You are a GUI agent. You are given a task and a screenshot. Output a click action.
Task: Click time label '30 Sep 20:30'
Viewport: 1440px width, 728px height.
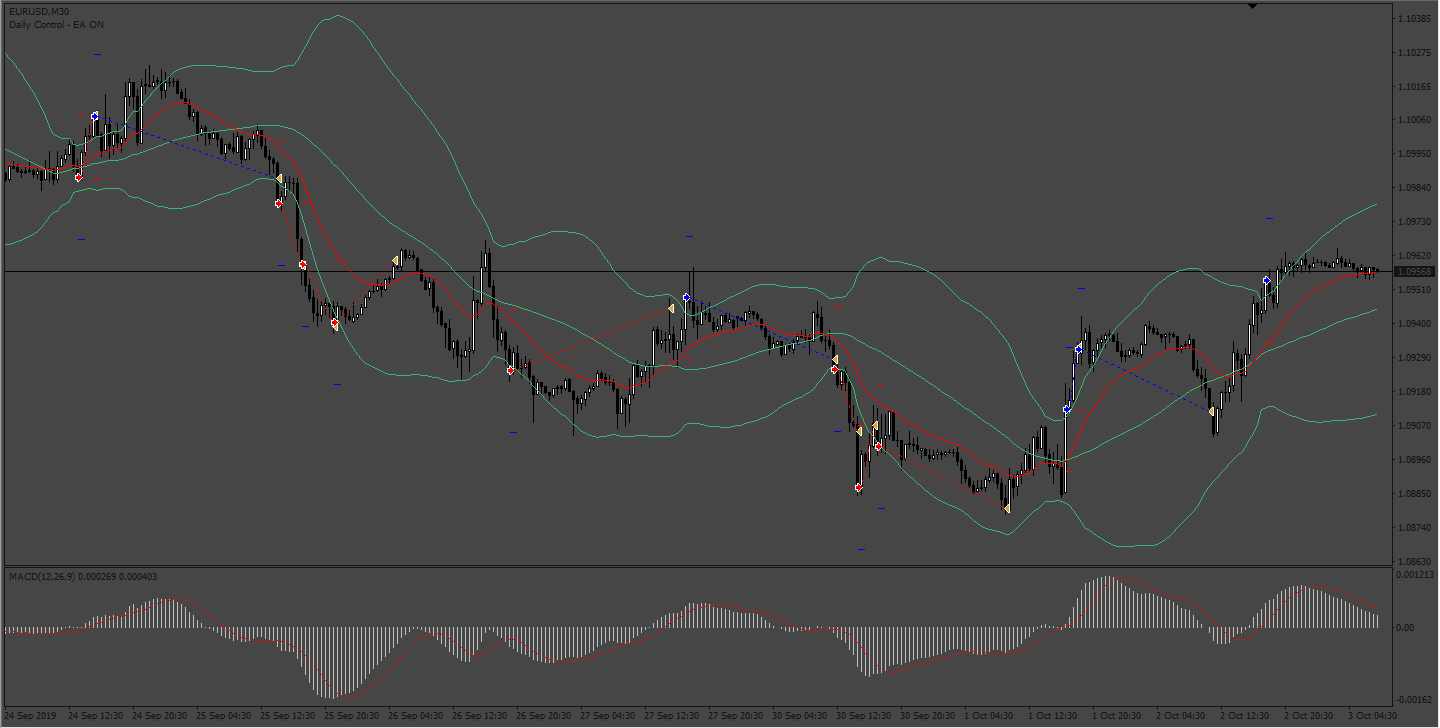926,716
